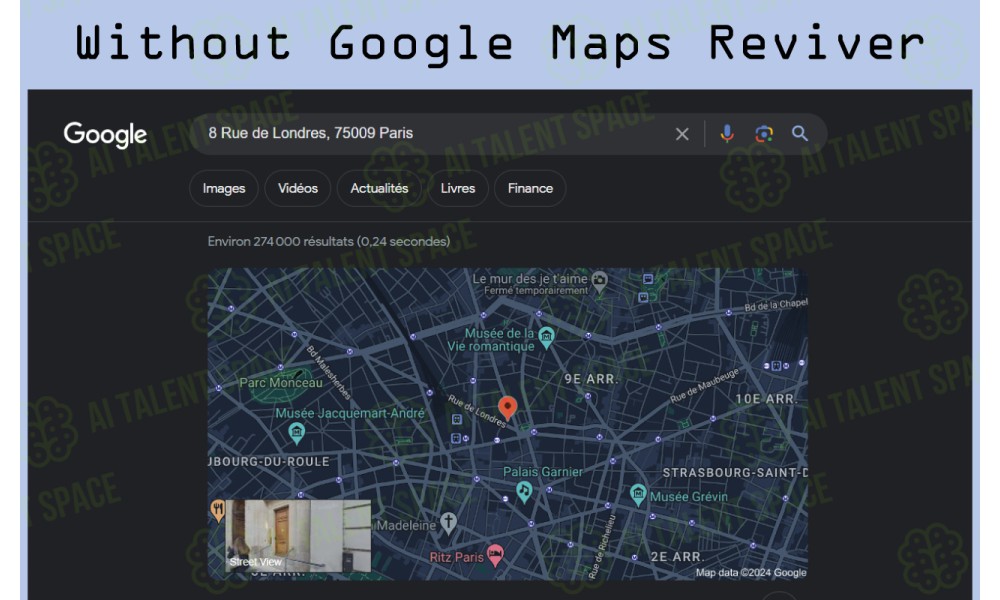Click the red location pin on the map
This screenshot has width=1000, height=600.
[x=507, y=408]
